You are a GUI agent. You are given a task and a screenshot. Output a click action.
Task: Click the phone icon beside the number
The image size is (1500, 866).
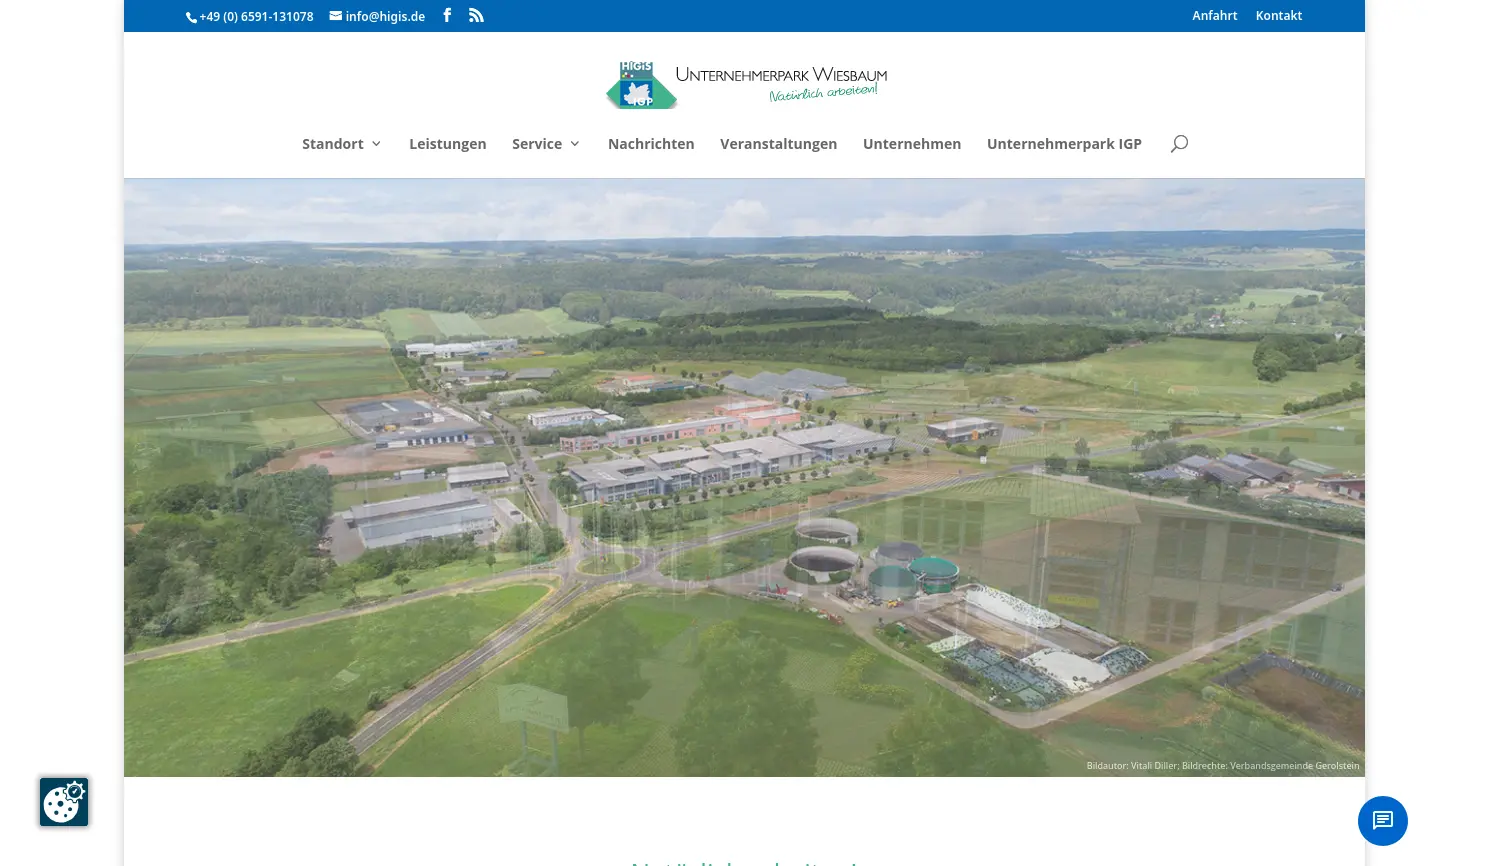pyautogui.click(x=191, y=17)
